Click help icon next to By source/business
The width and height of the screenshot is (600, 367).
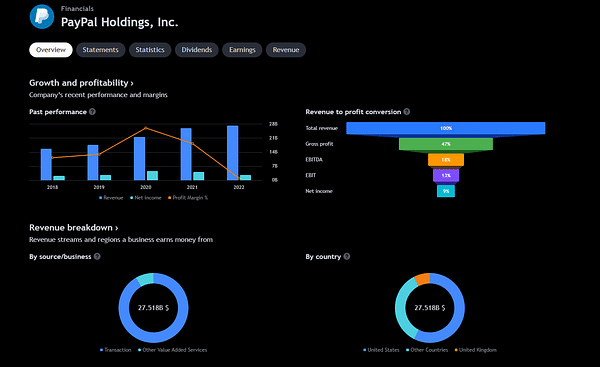coord(97,256)
